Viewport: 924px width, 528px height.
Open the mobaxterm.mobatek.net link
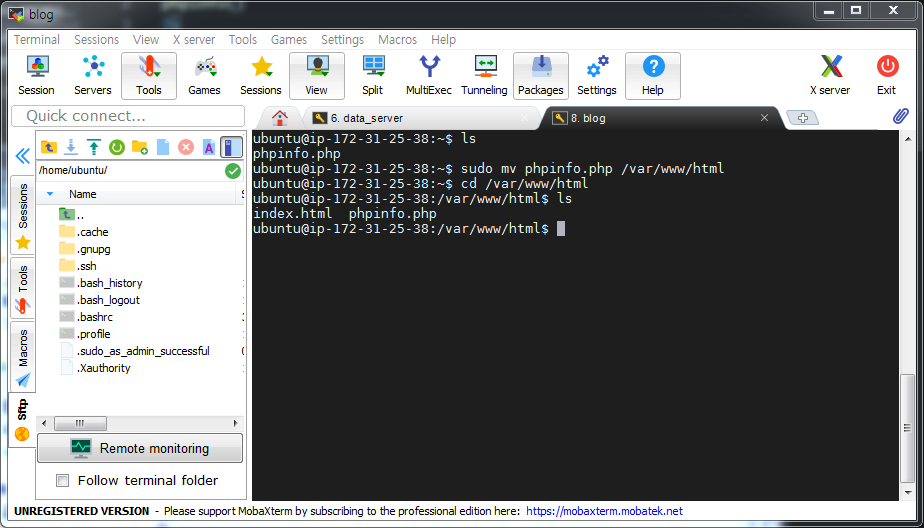(604, 511)
